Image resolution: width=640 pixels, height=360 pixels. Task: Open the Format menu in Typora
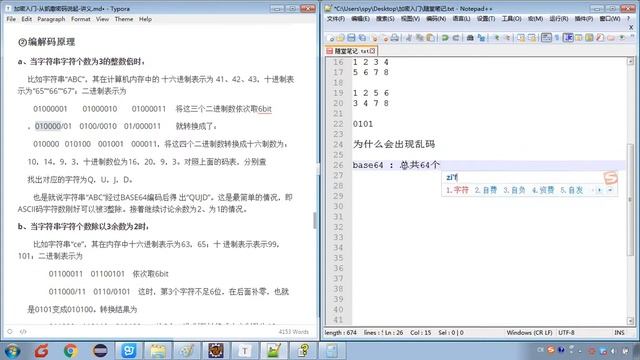80,19
